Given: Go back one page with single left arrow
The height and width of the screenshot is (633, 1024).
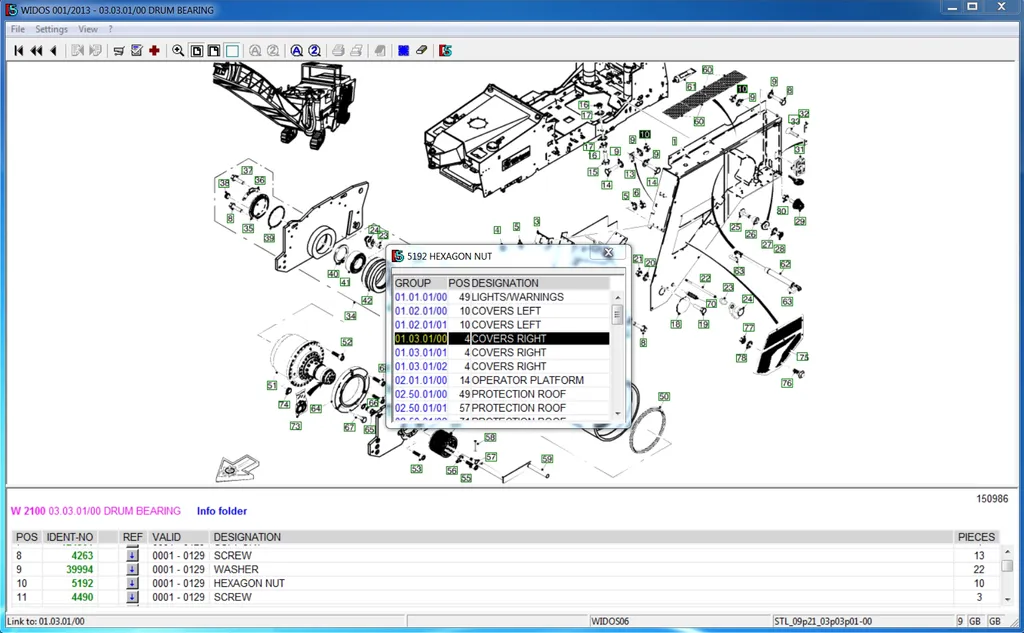Looking at the screenshot, I should [54, 50].
